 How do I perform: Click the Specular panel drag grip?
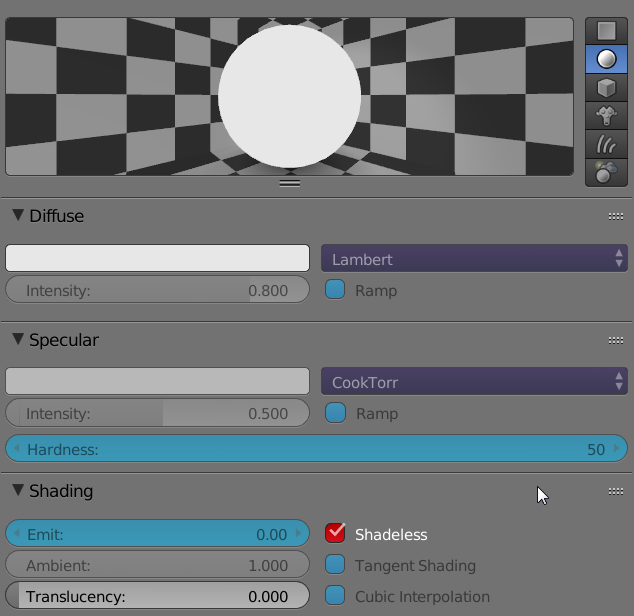click(616, 341)
